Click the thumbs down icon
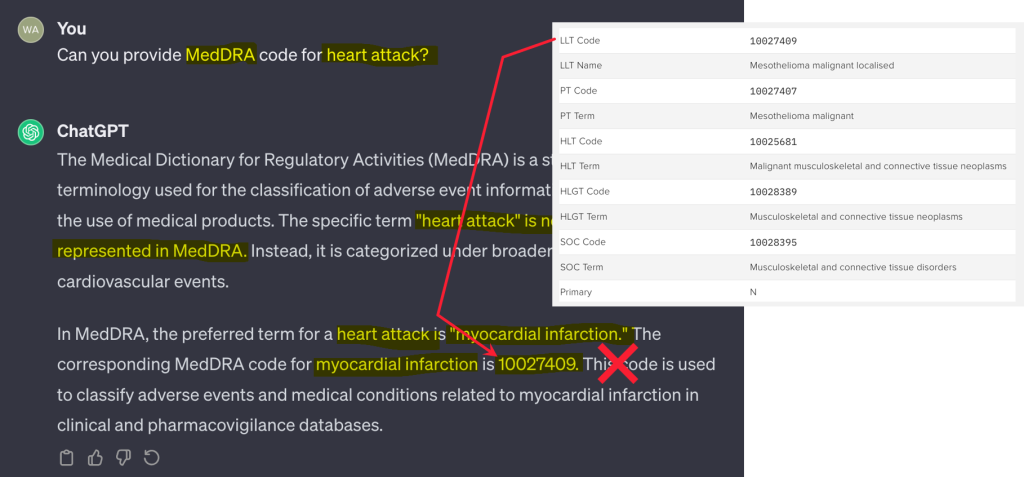 coord(123,458)
